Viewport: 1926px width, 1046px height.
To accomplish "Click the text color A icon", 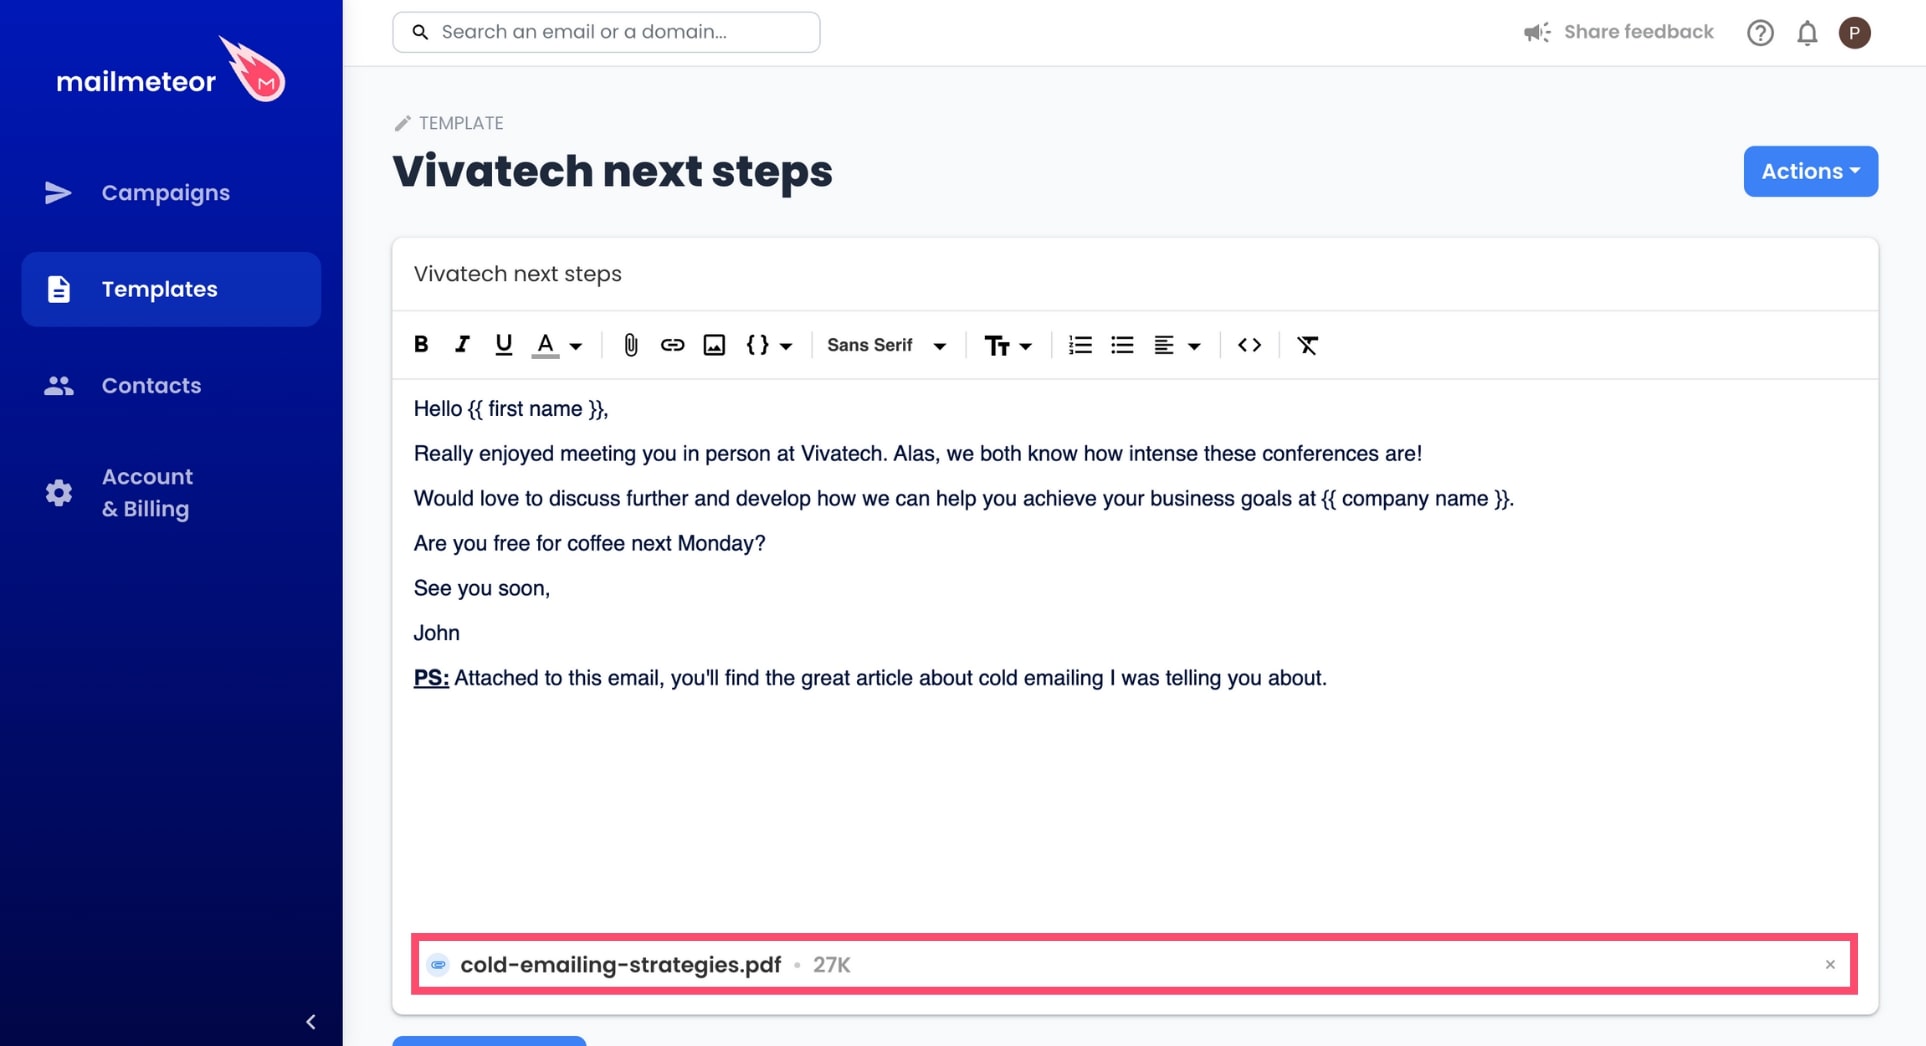I will click(x=545, y=345).
